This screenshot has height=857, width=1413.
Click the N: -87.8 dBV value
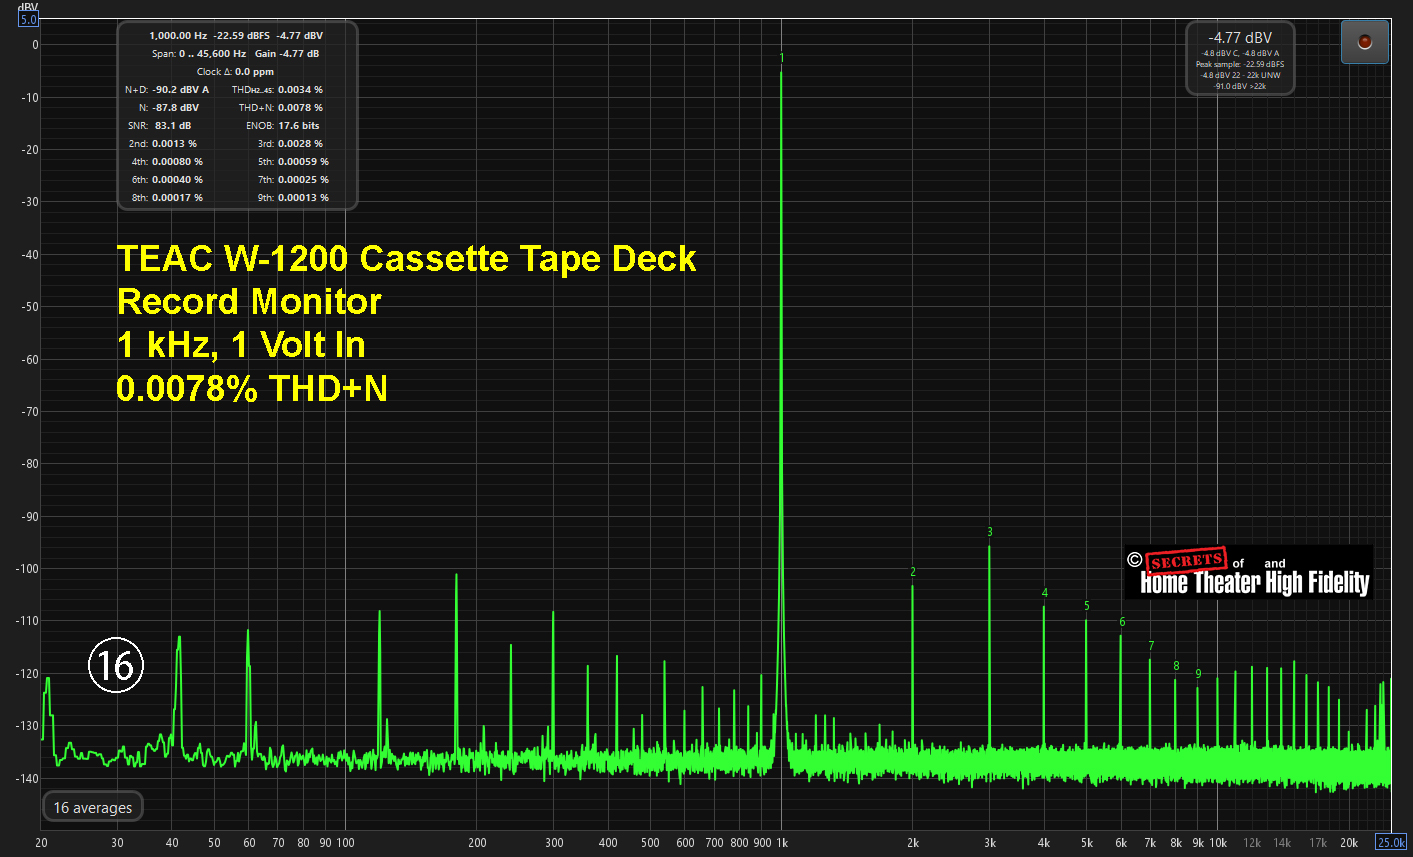pyautogui.click(x=168, y=107)
